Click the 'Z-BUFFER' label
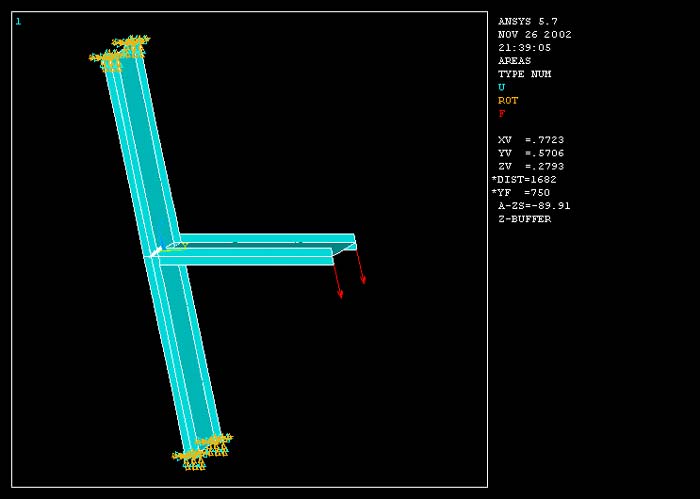 pos(525,219)
